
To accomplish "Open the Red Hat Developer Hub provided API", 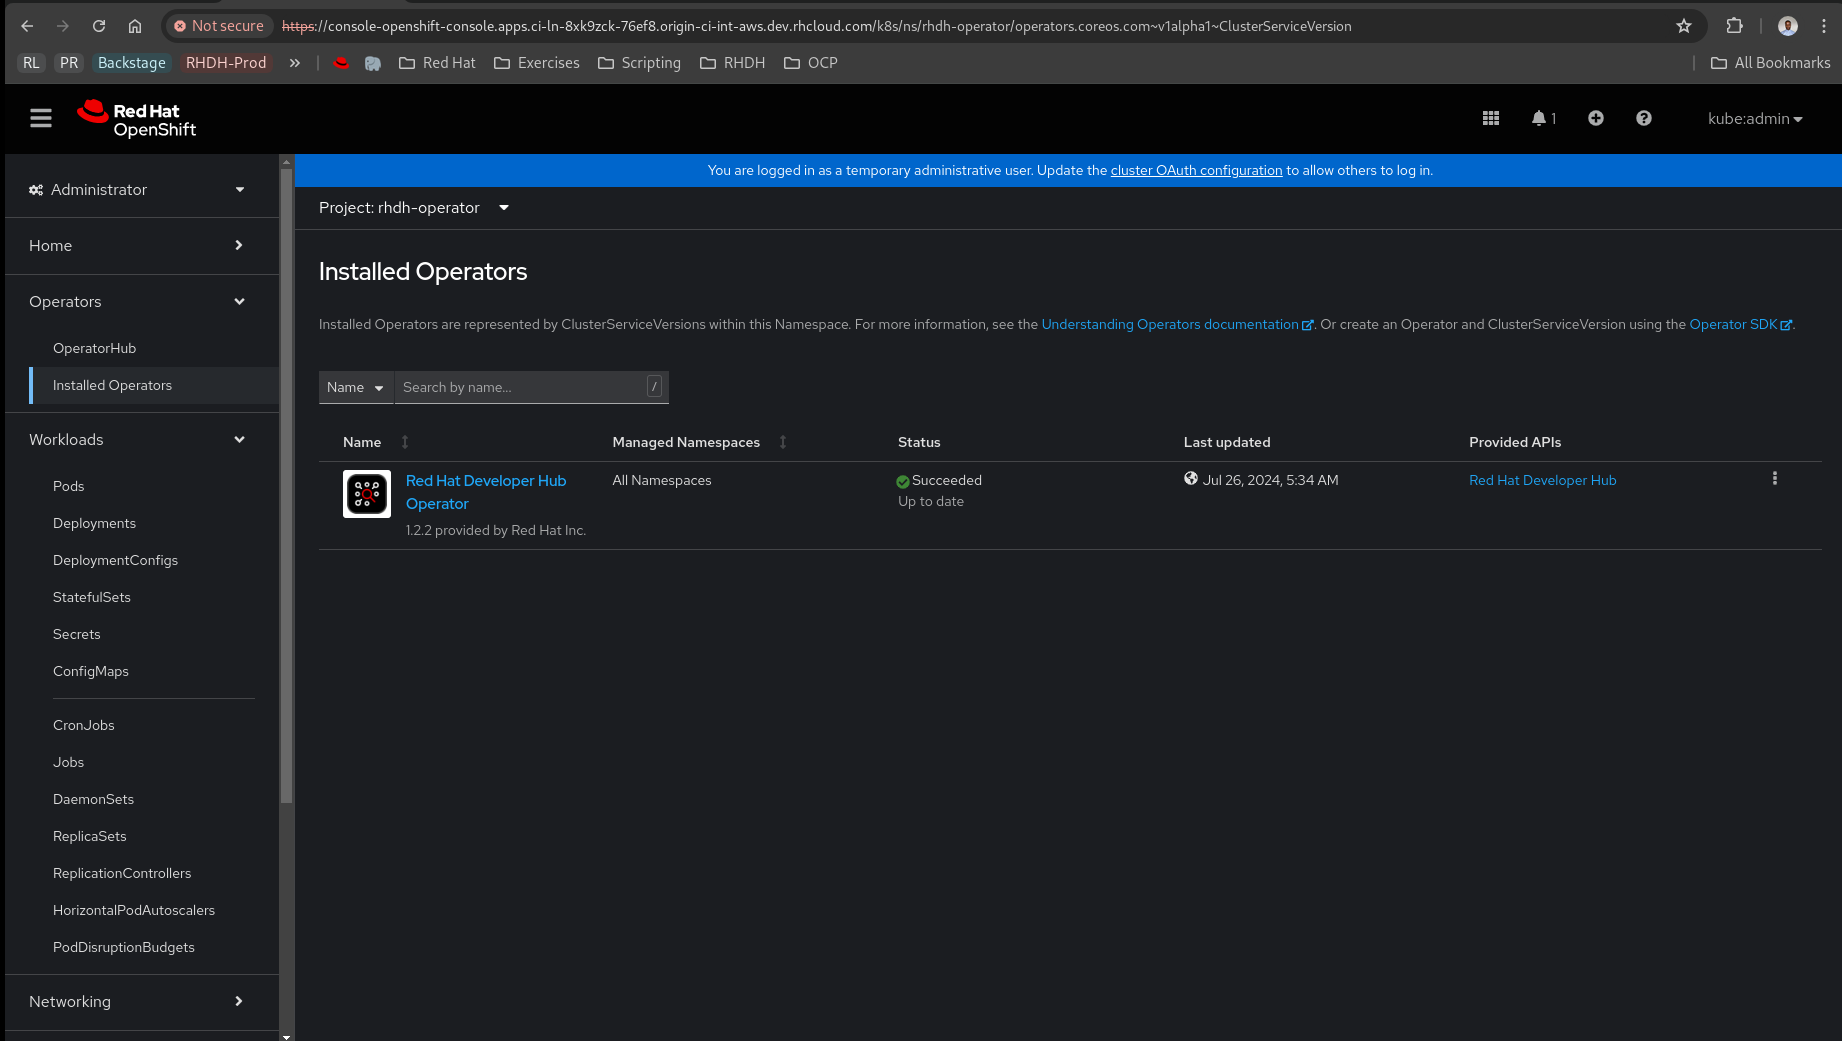I will coord(1542,481).
